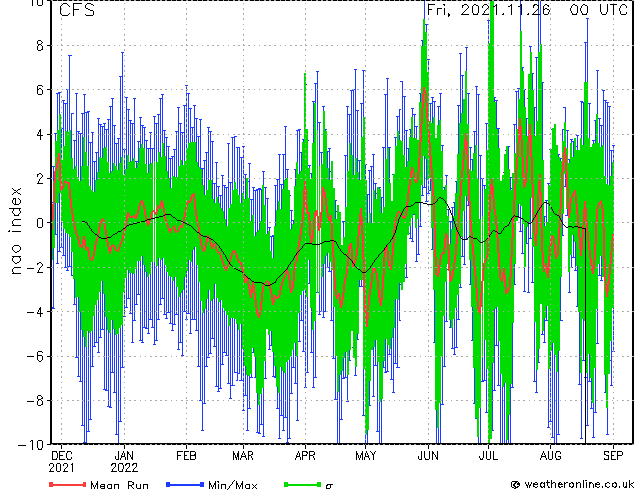Click the 'Mean Run' legend text
Viewport: 634px width, 490px height.
click(x=119, y=484)
